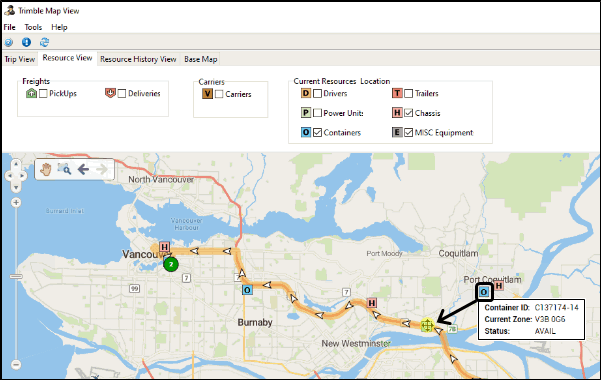601x380 pixels.
Task: Click the zoom in plus button
Action: (16, 202)
